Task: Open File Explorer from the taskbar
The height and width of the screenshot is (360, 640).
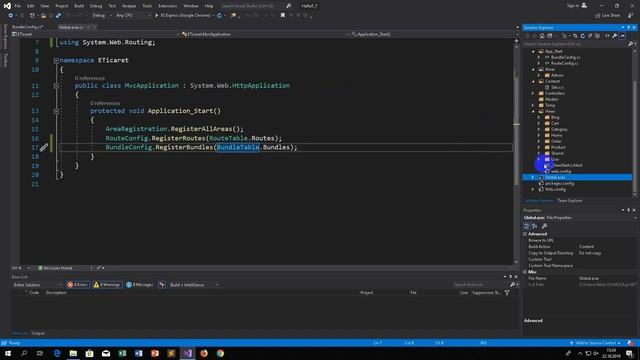Action: coord(73,353)
